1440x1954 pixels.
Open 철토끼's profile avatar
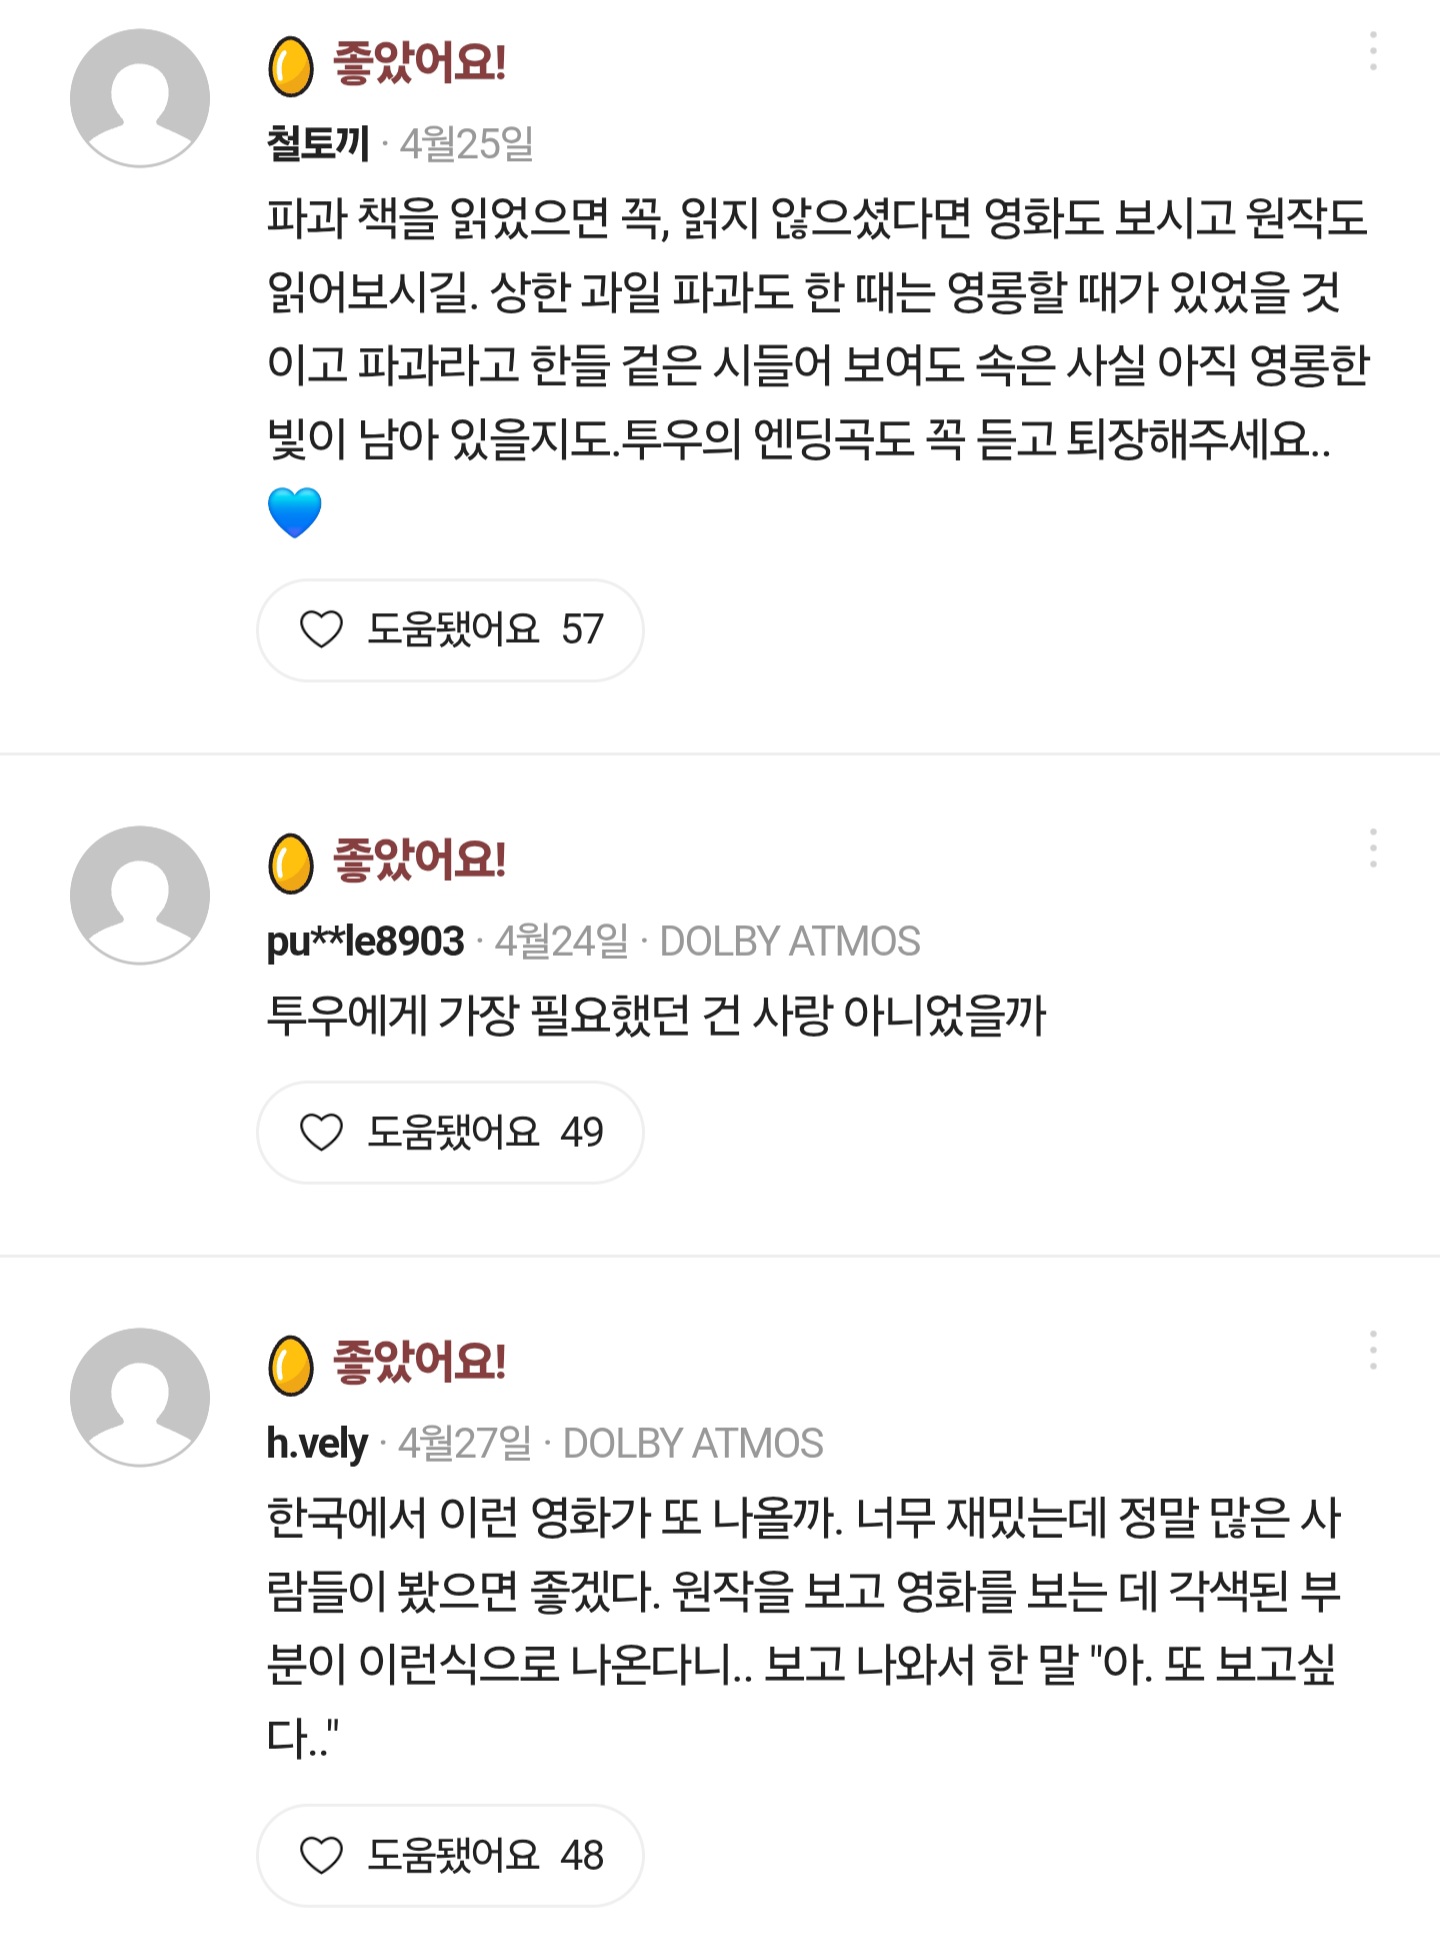140,98
